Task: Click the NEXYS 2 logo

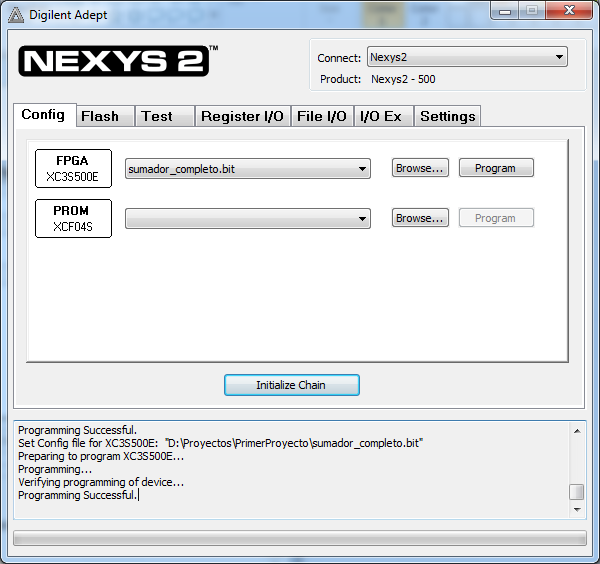Action: [114, 61]
